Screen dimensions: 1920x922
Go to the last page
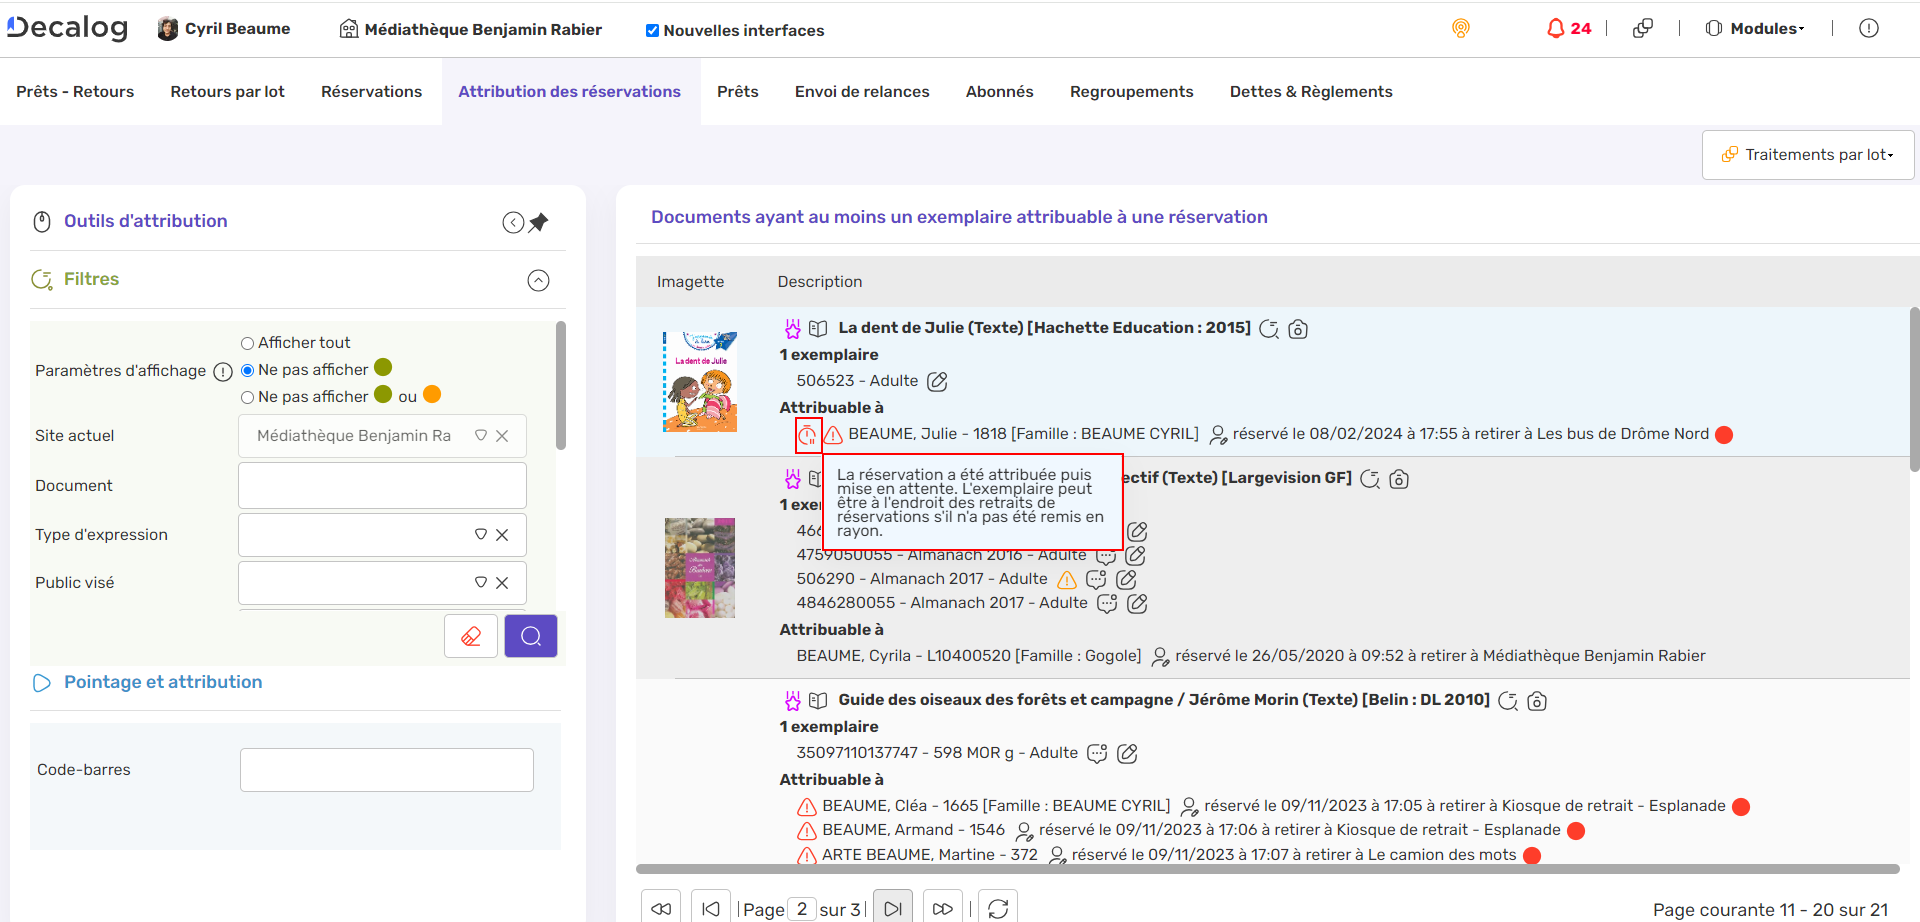click(942, 908)
